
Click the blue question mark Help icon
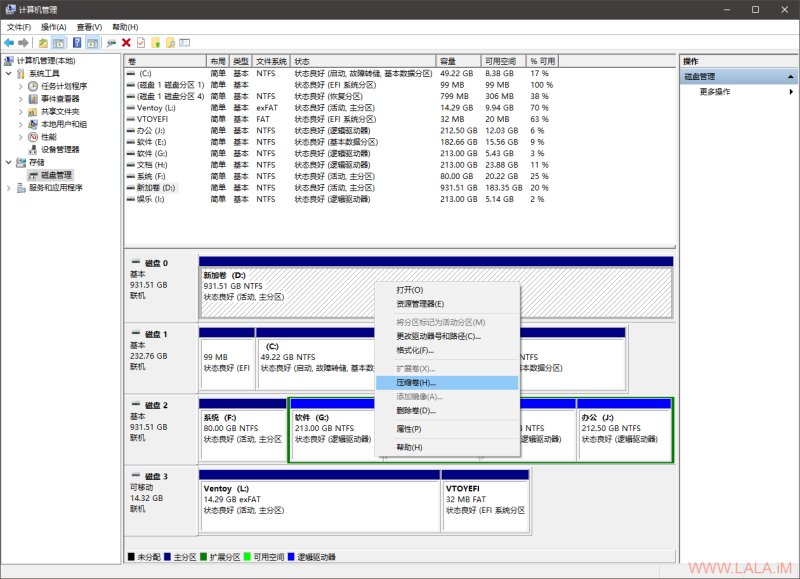click(77, 43)
